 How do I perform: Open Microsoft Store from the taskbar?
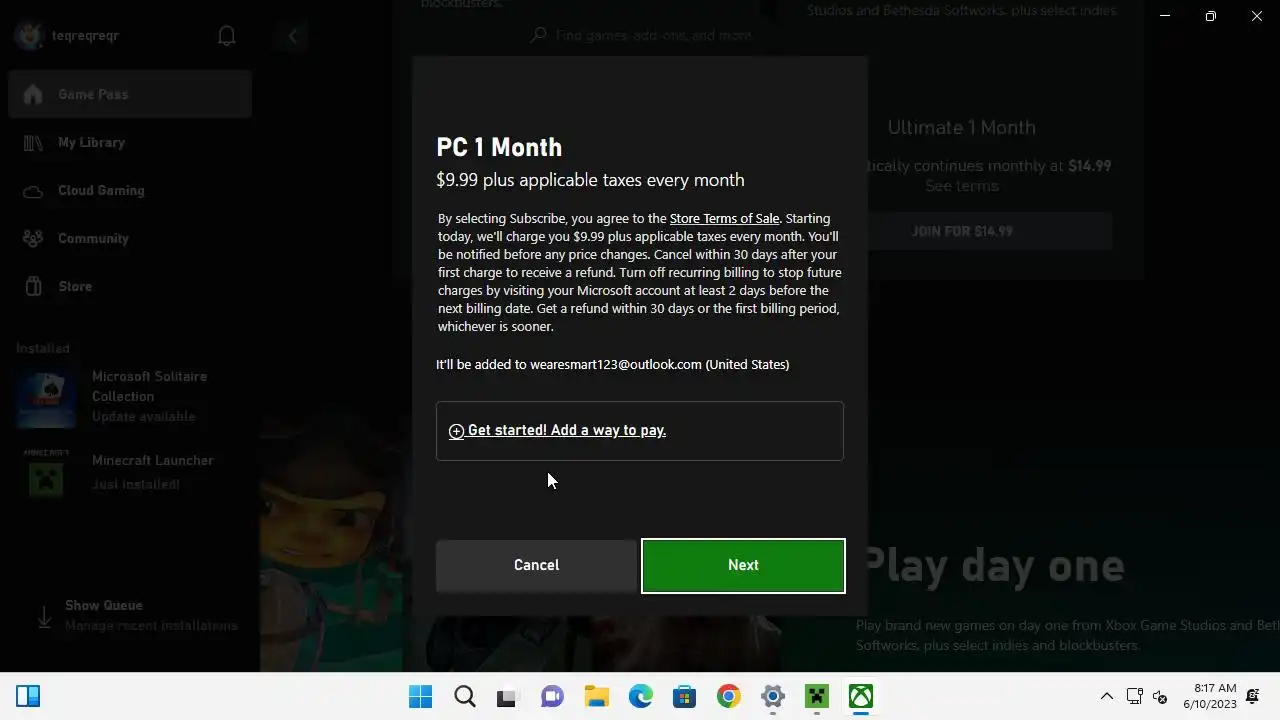pyautogui.click(x=684, y=697)
